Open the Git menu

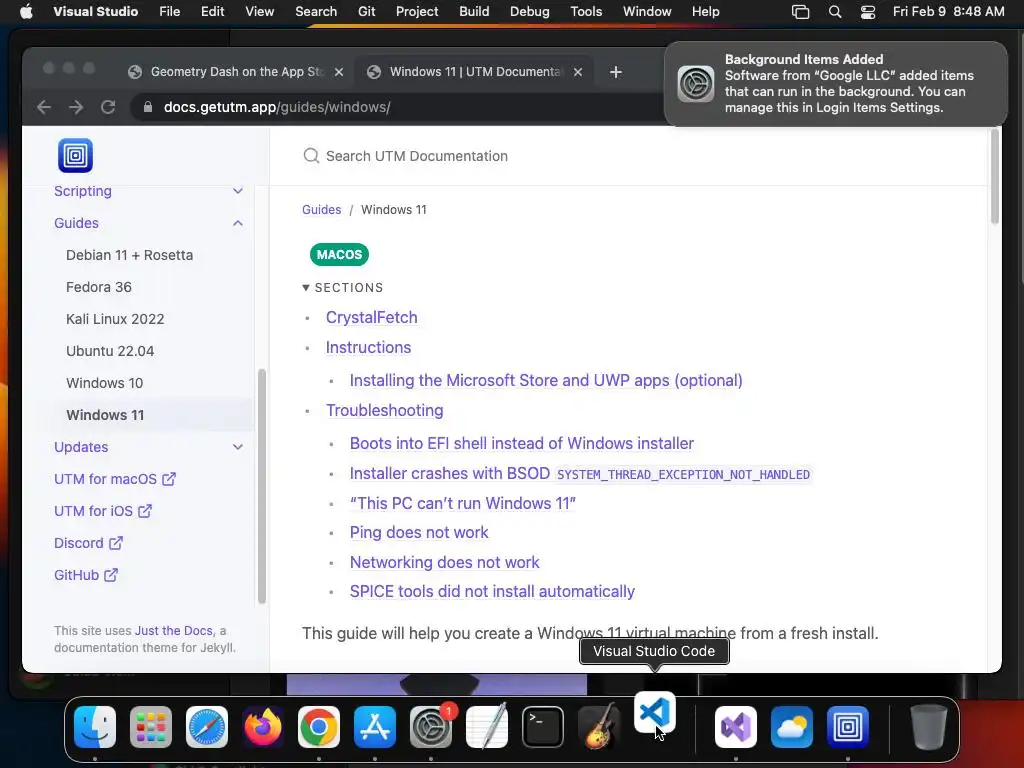tap(366, 12)
